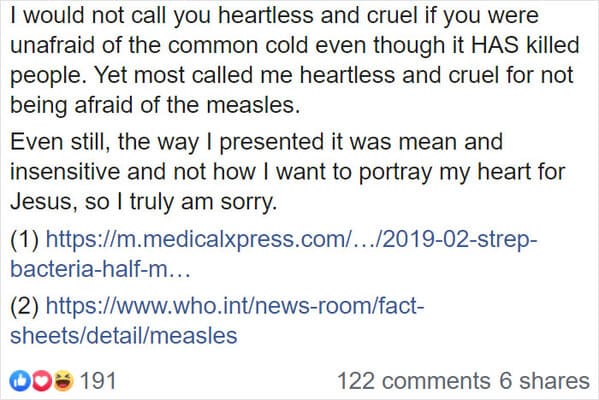Click the blue thumbs-up Like reaction icon
Viewport: 599px width, 400px height.
(x=20, y=381)
